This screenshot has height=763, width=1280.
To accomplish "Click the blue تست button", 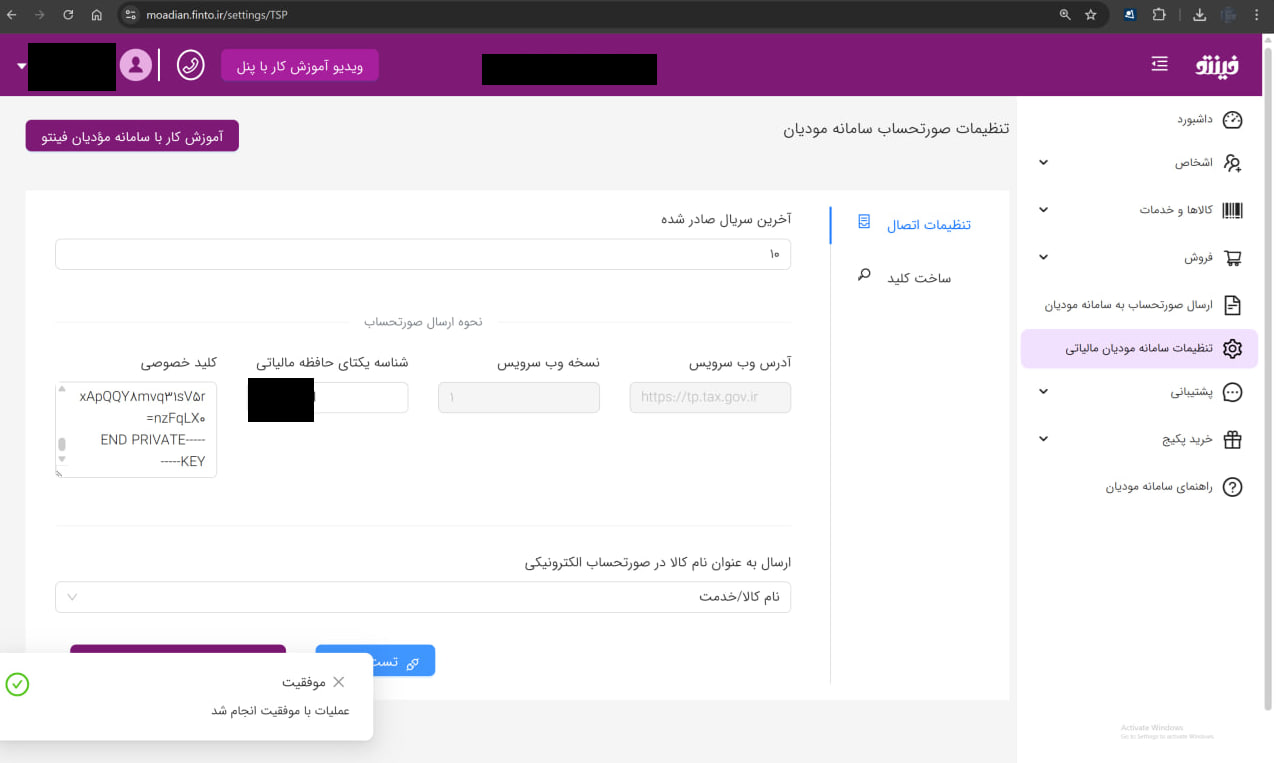I will tap(375, 661).
